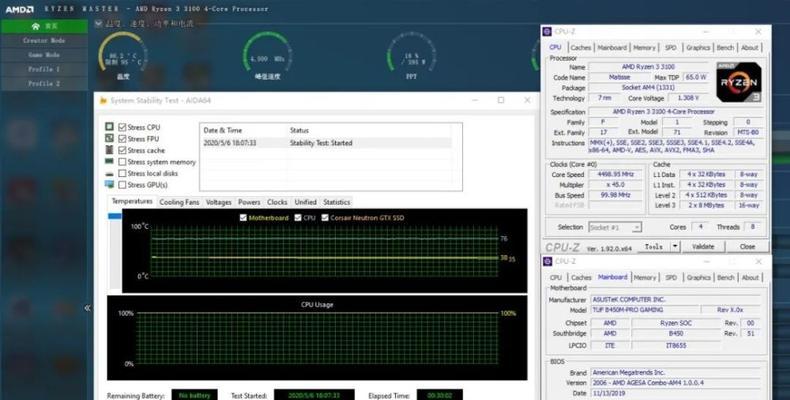This screenshot has height=400, width=790.
Task: Click the Elapsed Time counter display
Action: tap(440, 395)
